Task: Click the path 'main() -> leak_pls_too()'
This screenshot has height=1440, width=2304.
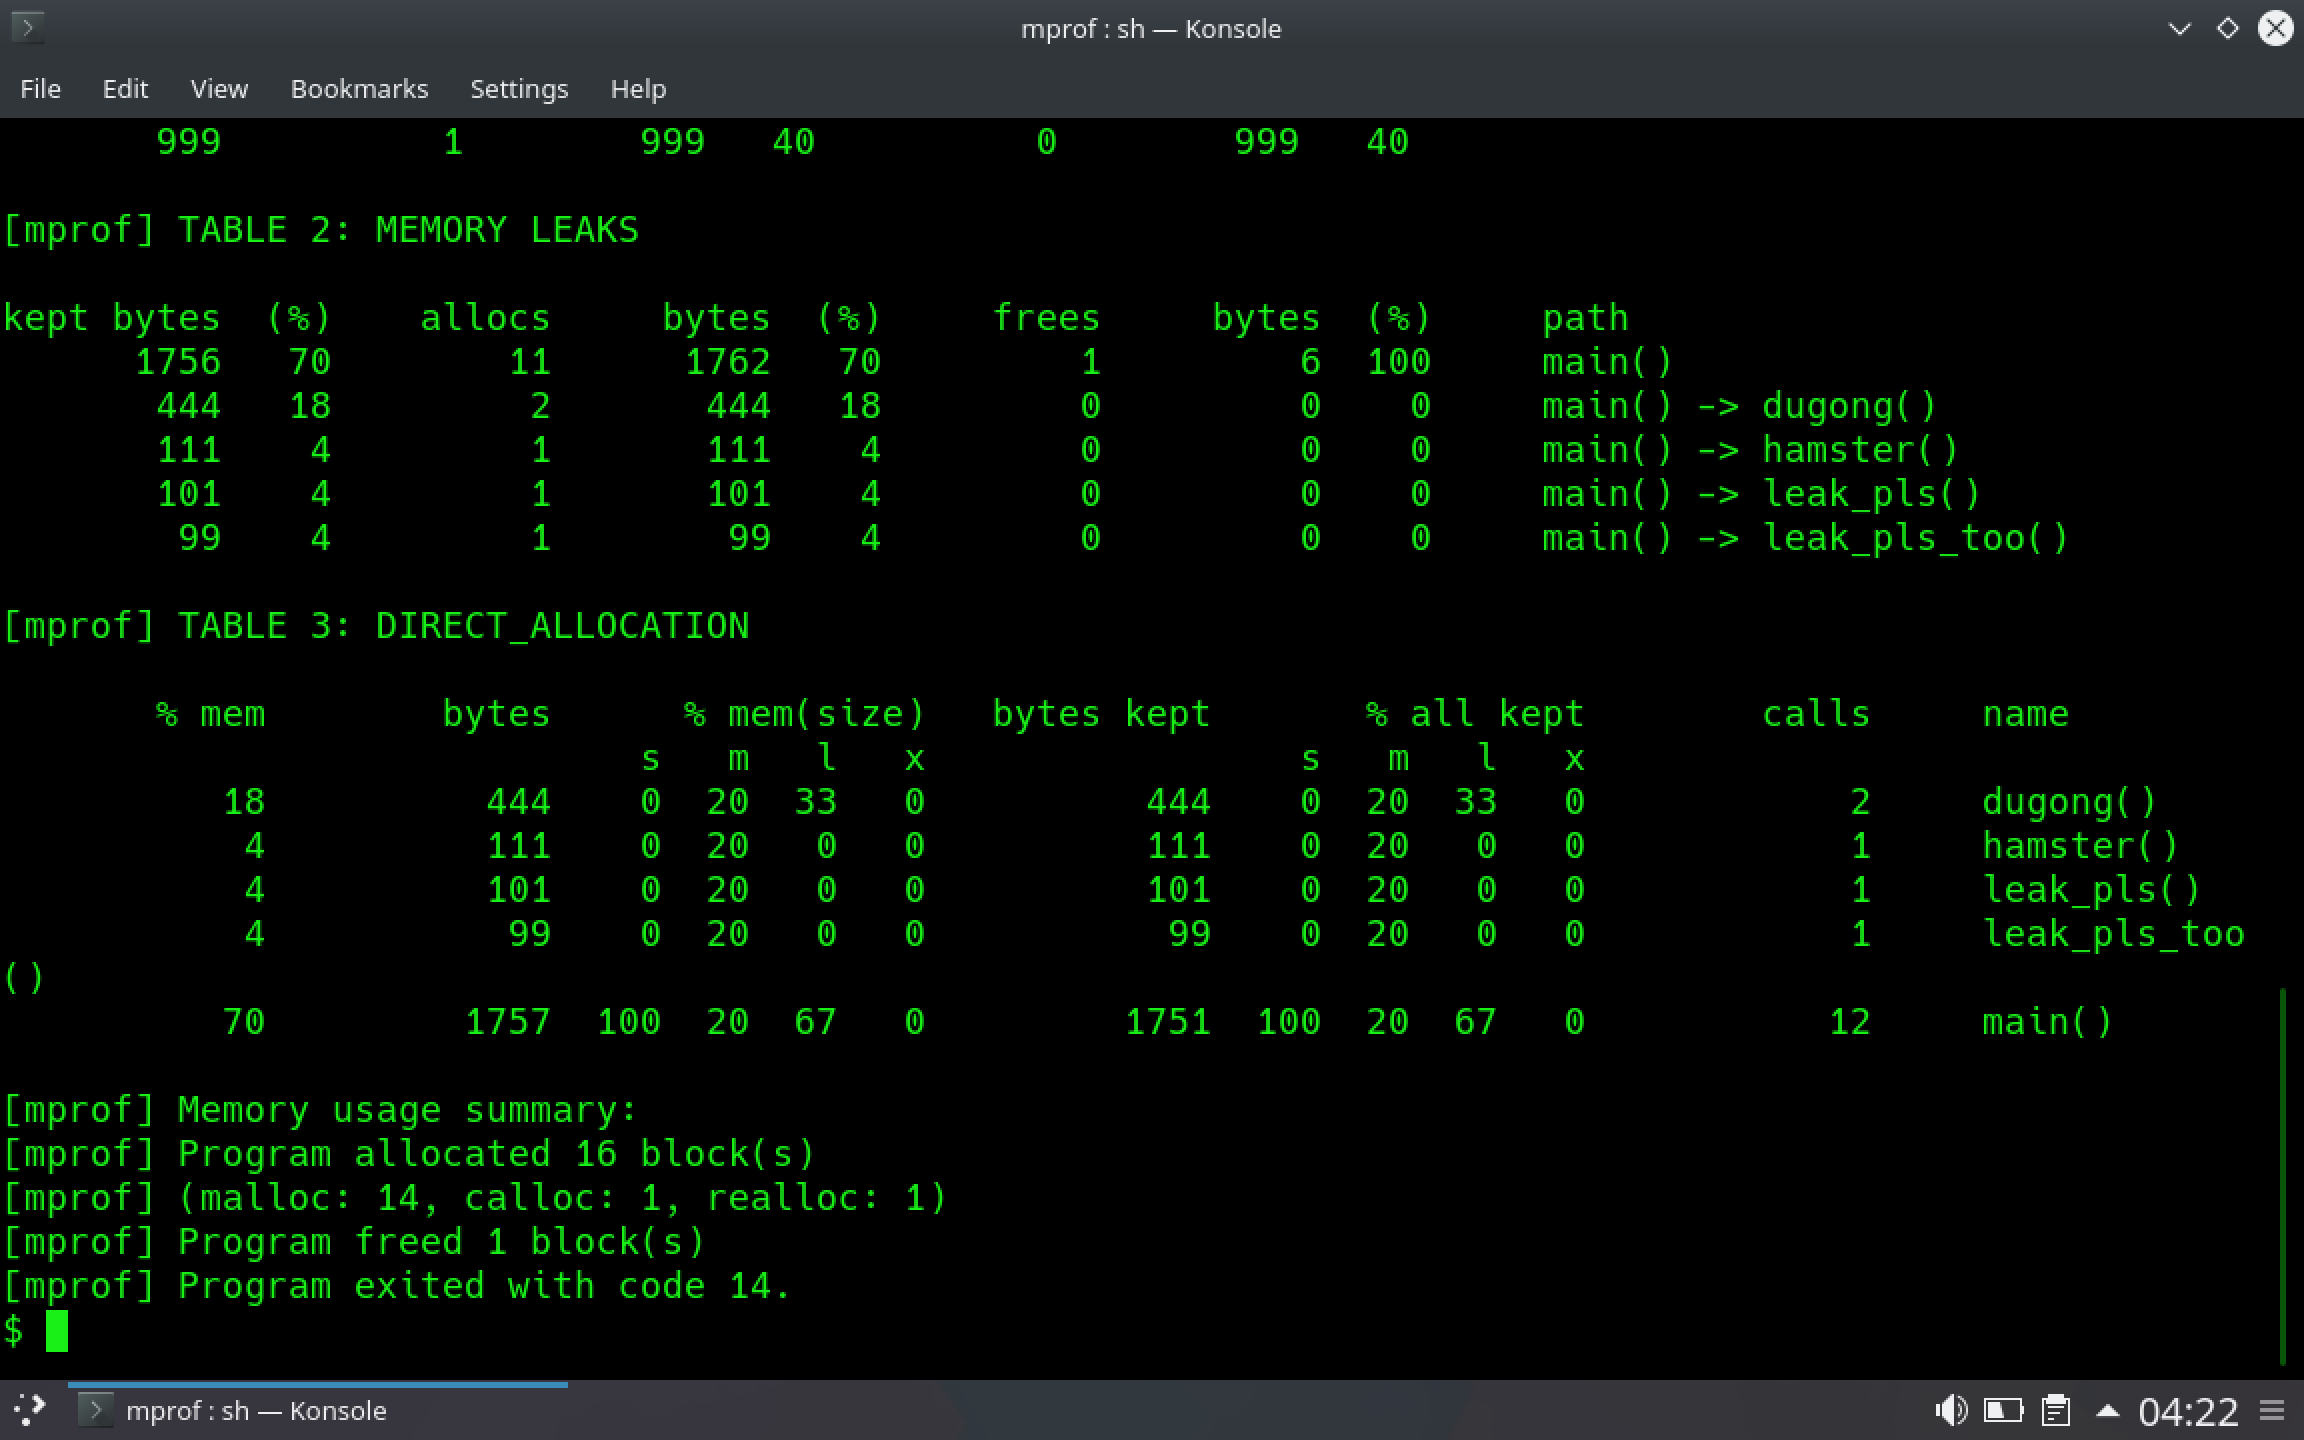Action: (1805, 538)
